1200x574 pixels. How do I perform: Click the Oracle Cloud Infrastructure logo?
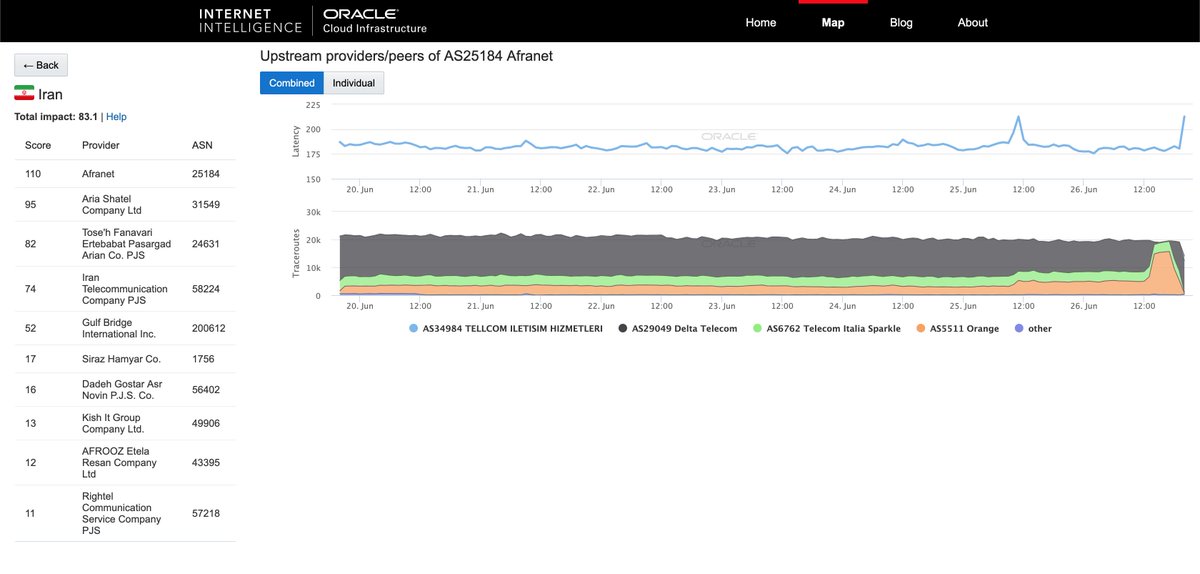[375, 20]
